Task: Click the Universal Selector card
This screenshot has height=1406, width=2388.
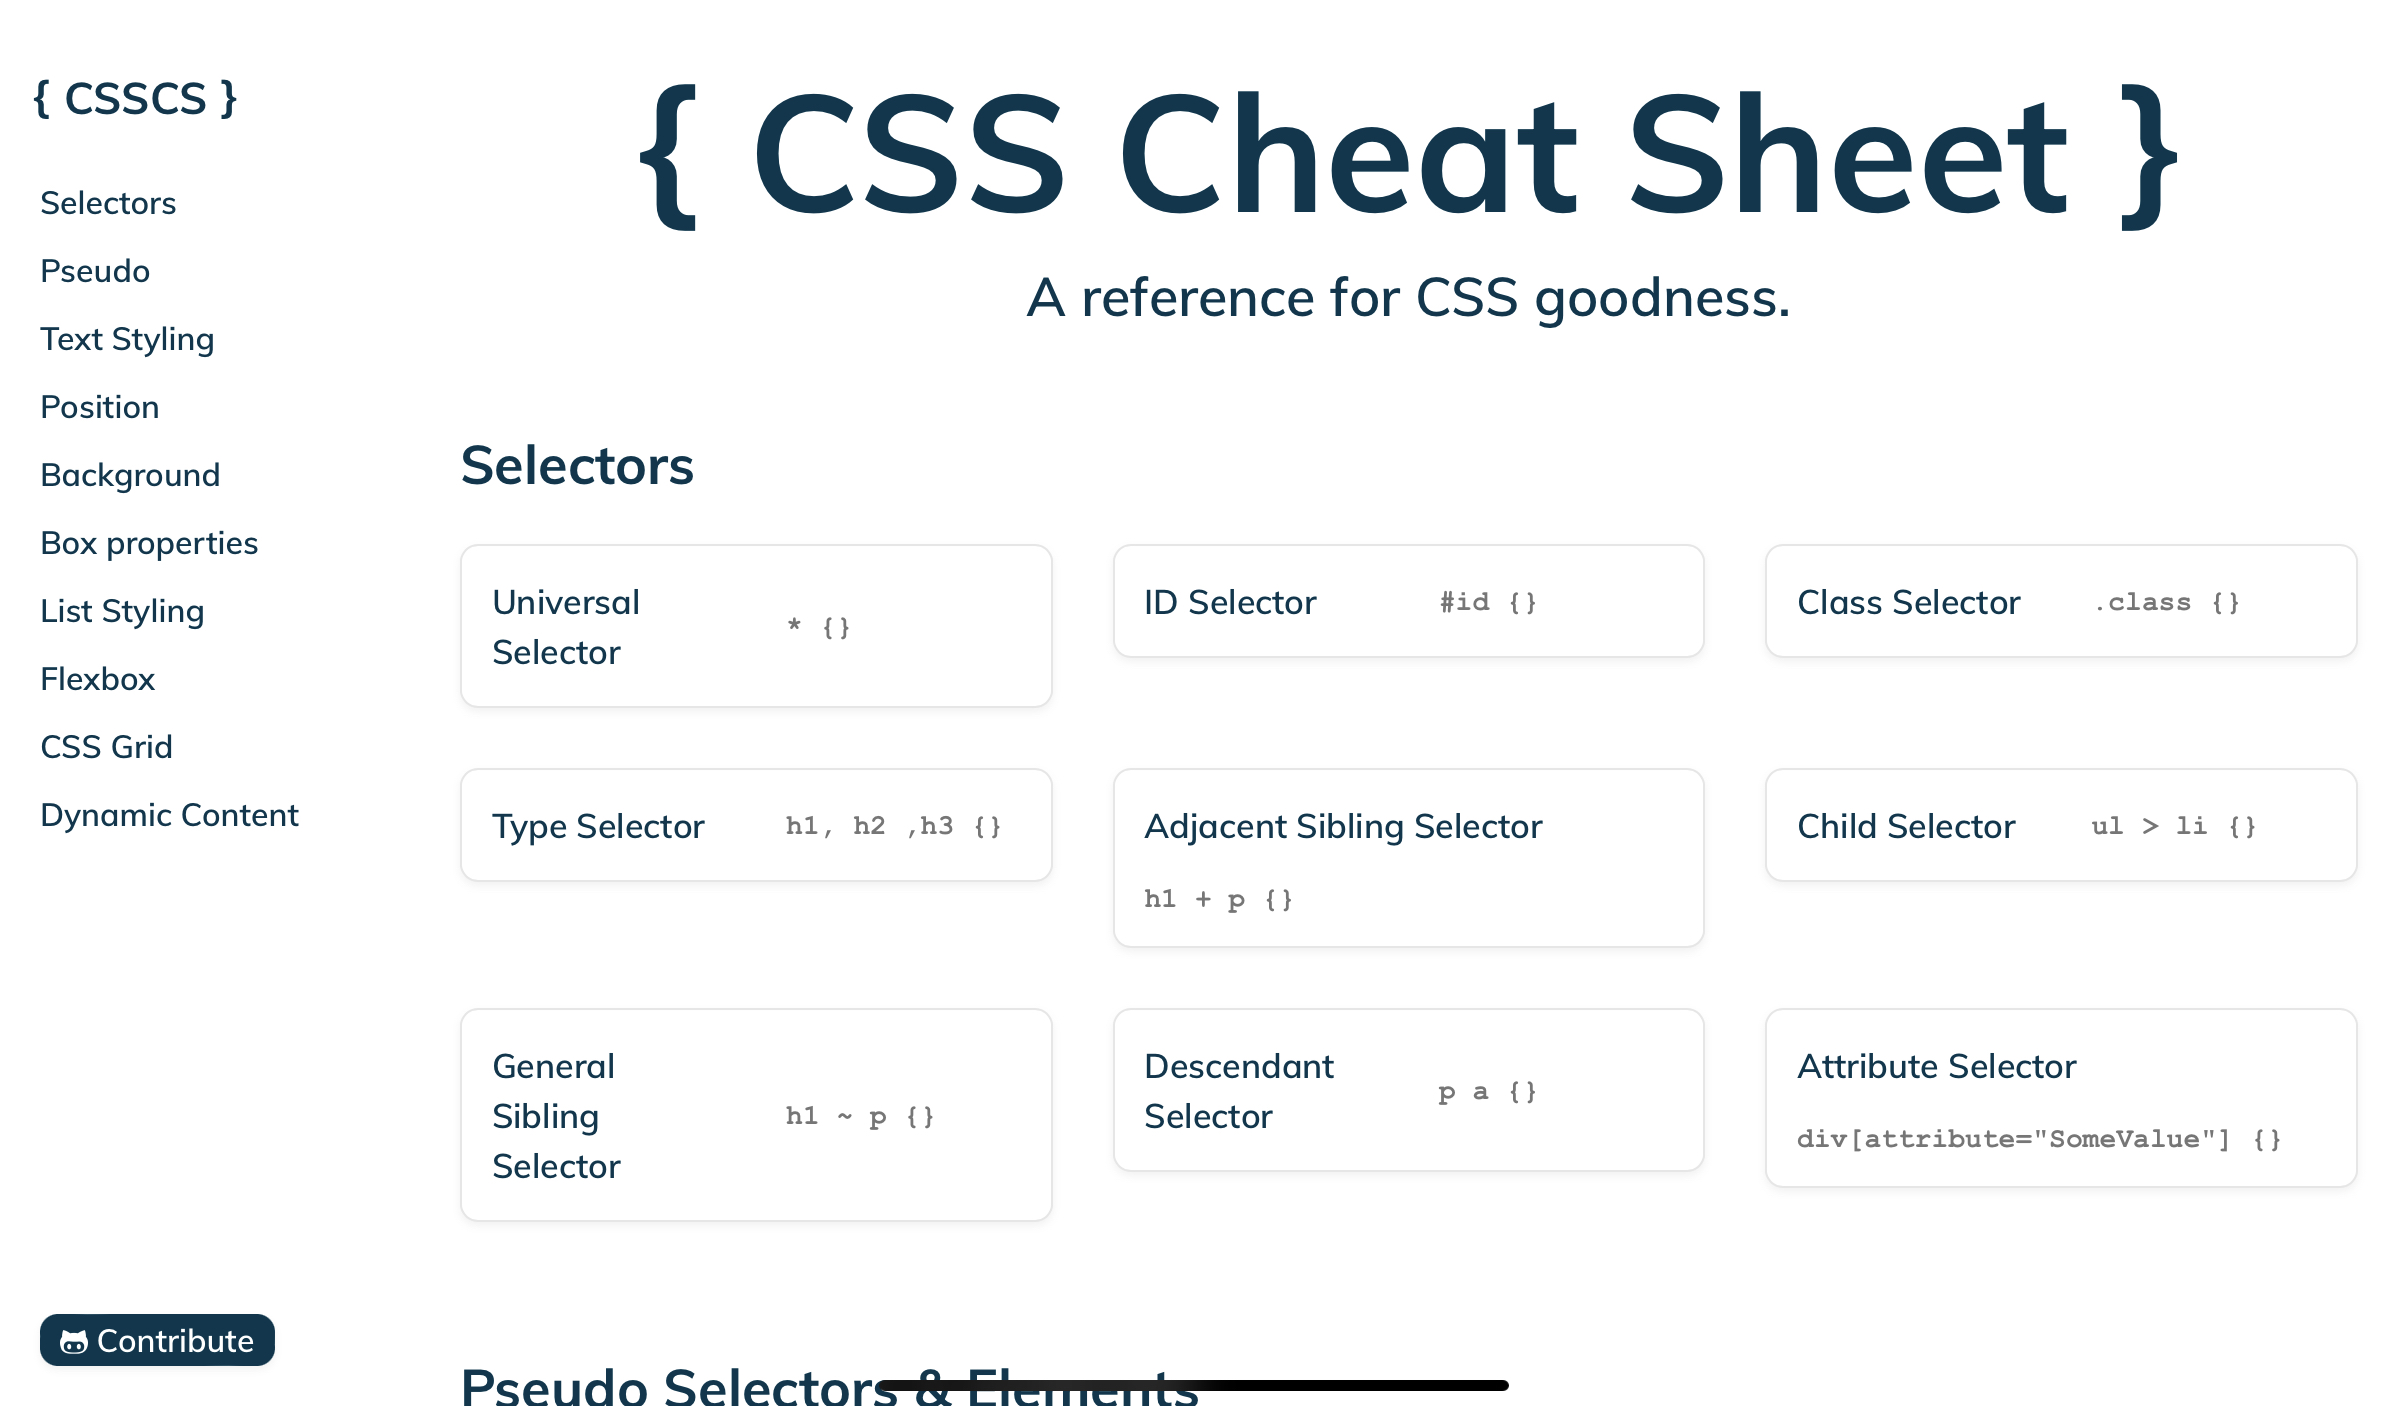Action: (755, 624)
